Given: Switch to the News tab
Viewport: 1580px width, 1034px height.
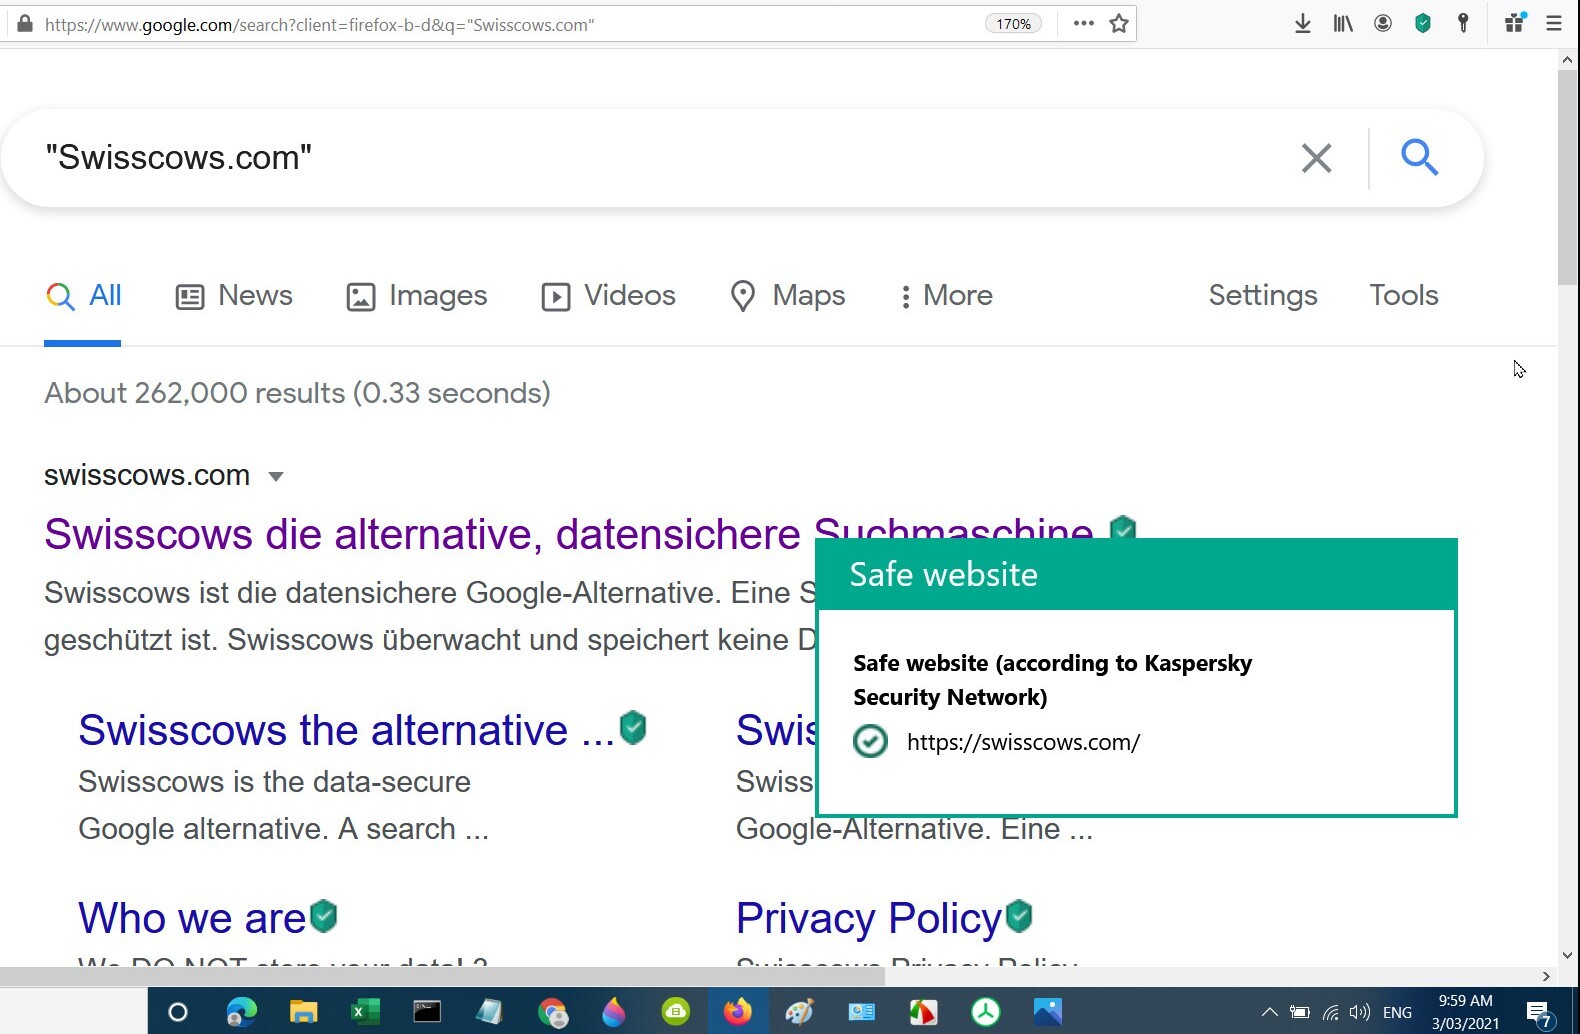Looking at the screenshot, I should 234,296.
